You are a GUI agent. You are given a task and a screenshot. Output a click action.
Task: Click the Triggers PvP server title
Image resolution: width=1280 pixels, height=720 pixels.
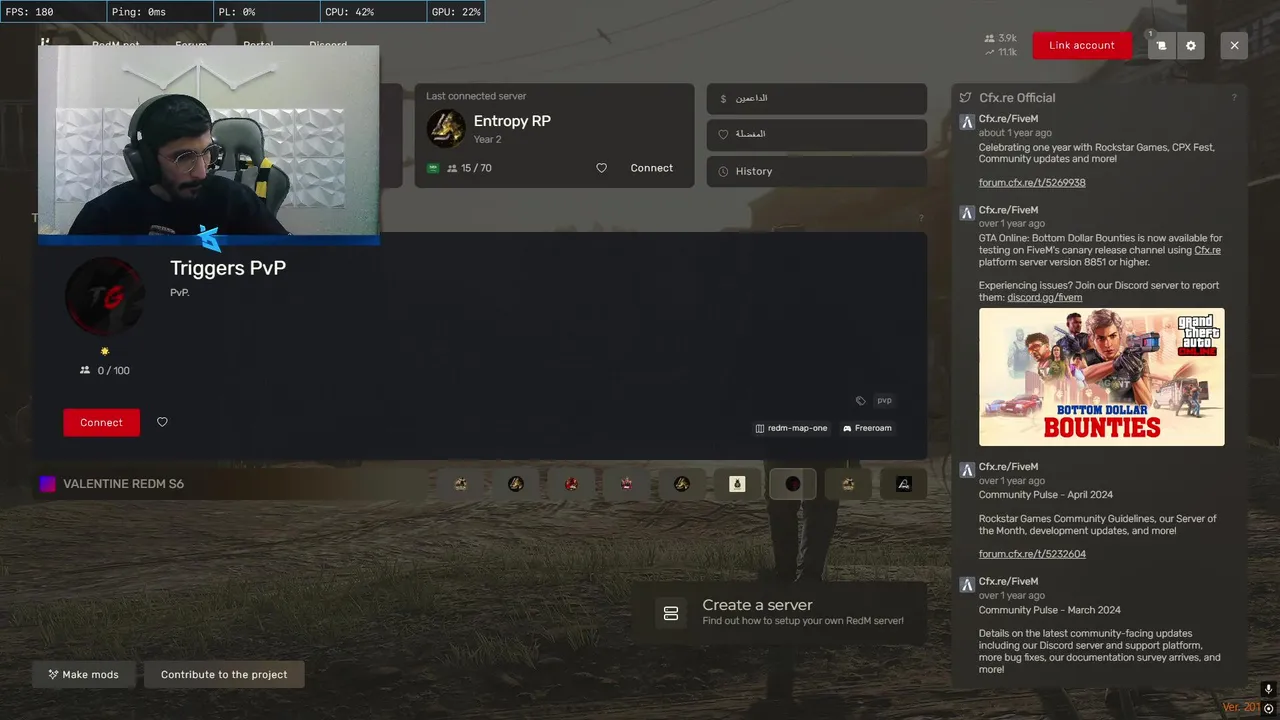228,268
